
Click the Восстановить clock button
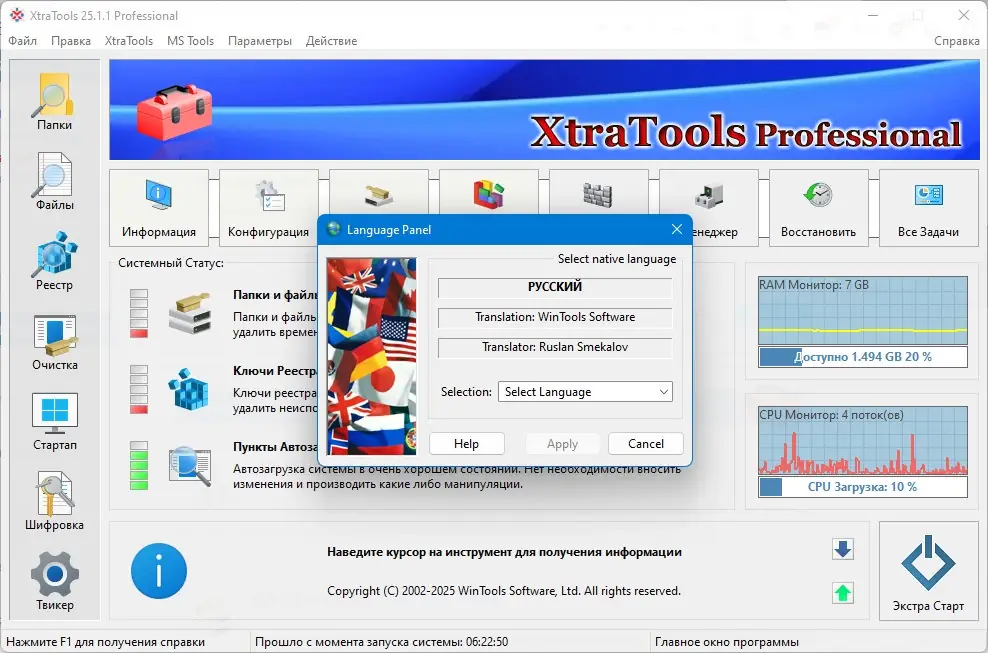(818, 207)
